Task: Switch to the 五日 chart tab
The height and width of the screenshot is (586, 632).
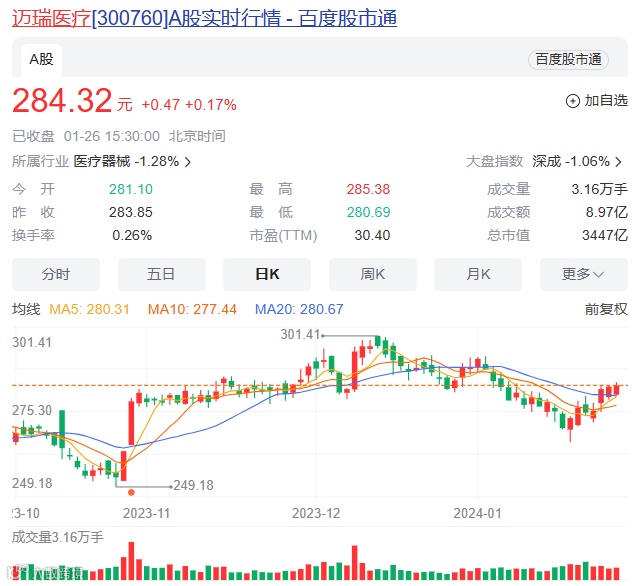Action: click(162, 274)
